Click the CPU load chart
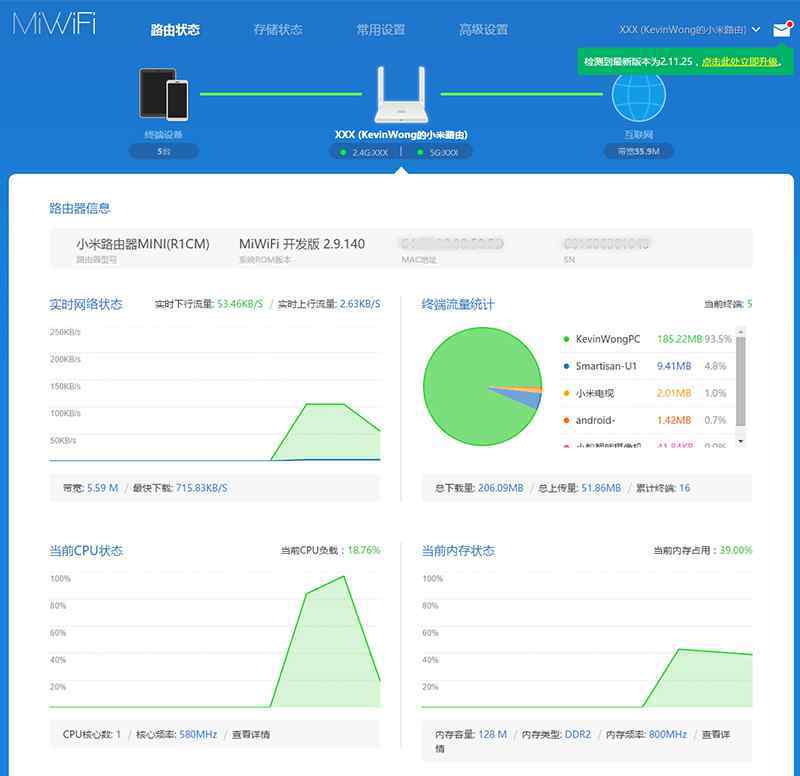The width and height of the screenshot is (800, 776). click(x=215, y=640)
